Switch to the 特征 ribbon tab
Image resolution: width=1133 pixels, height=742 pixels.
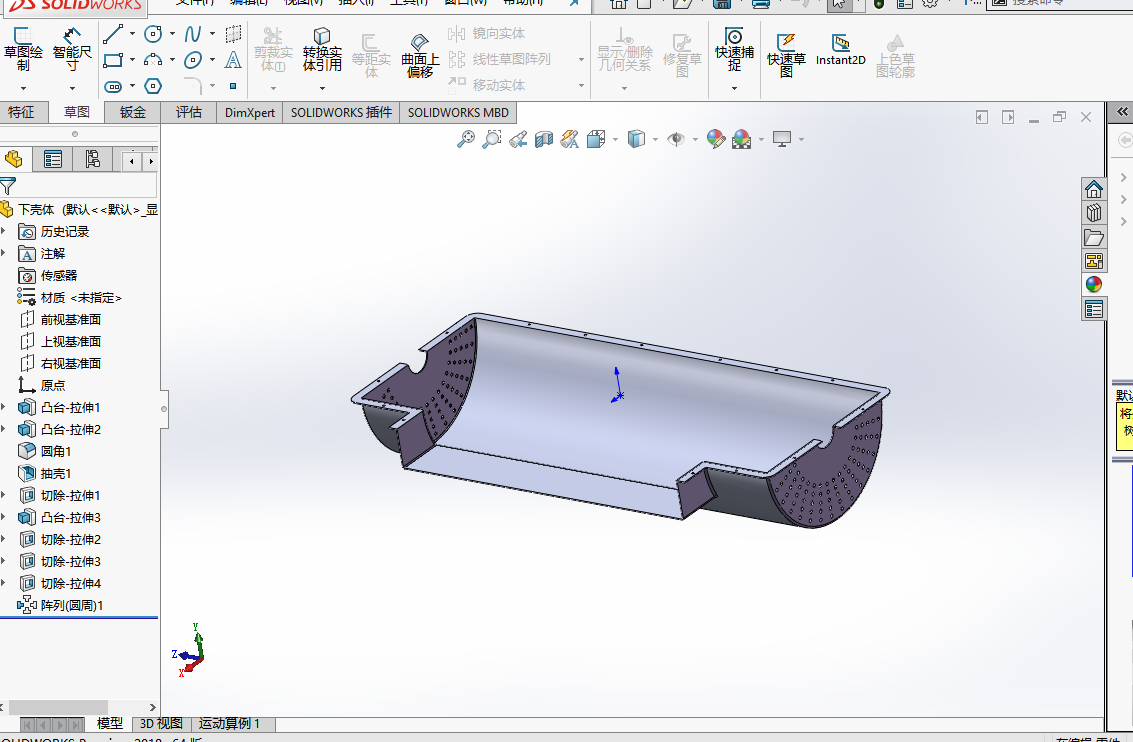point(21,112)
